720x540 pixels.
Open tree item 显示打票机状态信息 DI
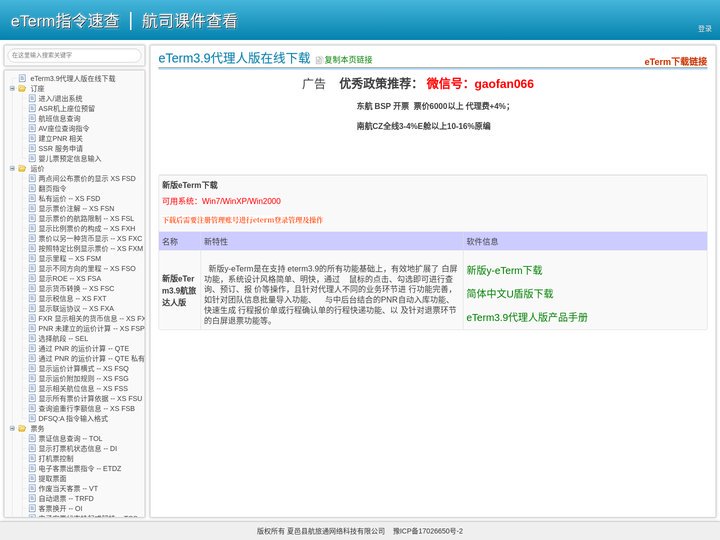coord(78,449)
